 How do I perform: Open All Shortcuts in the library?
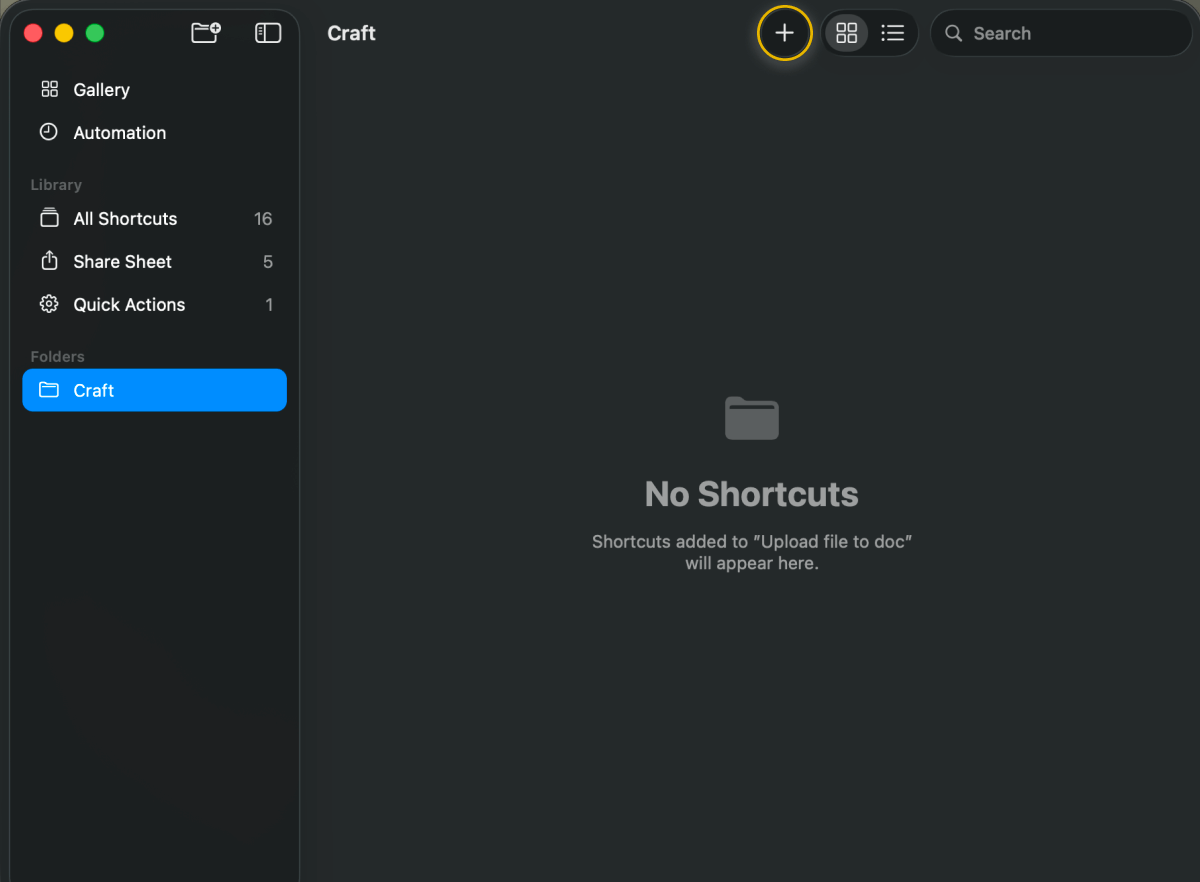coord(124,218)
